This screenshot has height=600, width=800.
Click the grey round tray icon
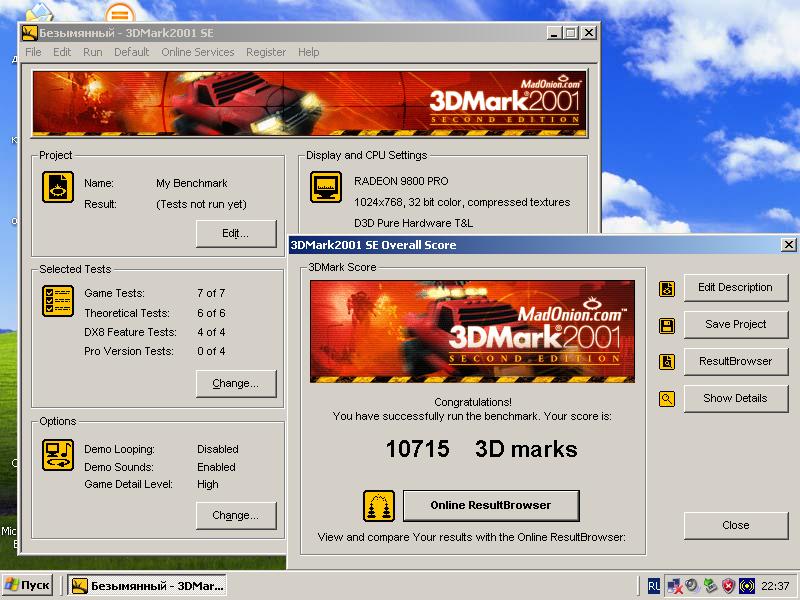[692, 585]
